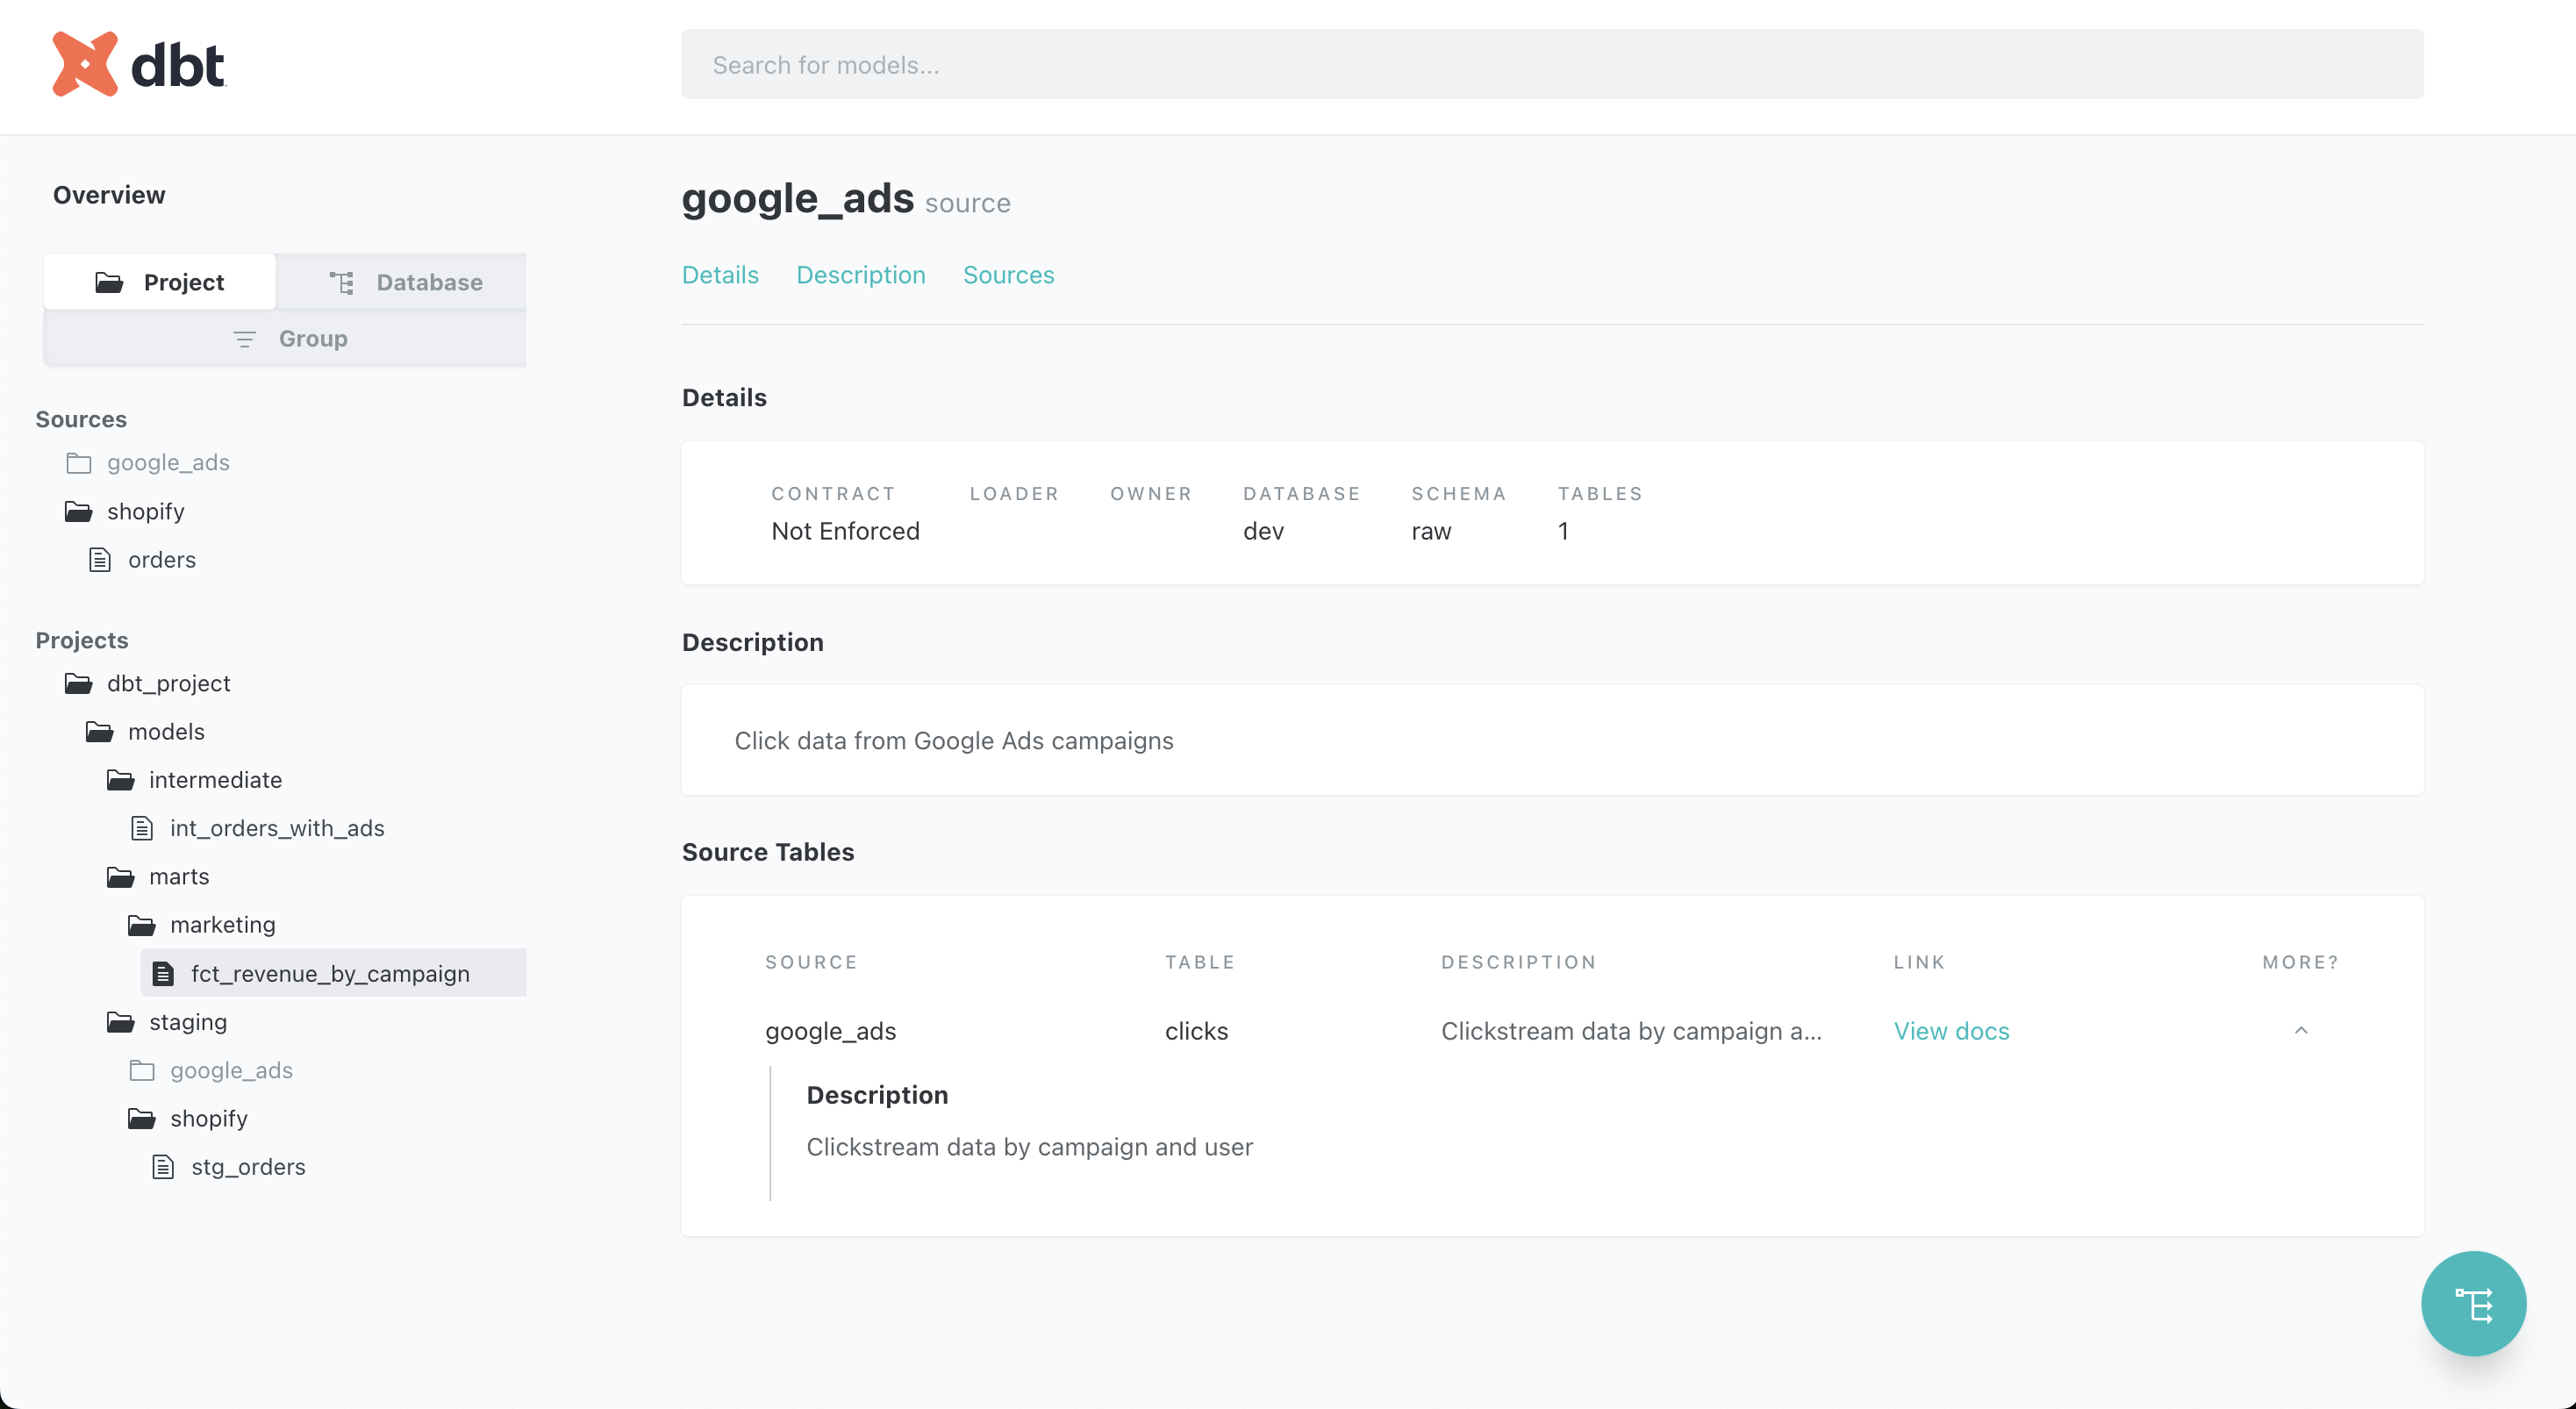Open the lineage graph floating button
Viewport: 2576px width, 1409px height.
[2473, 1303]
